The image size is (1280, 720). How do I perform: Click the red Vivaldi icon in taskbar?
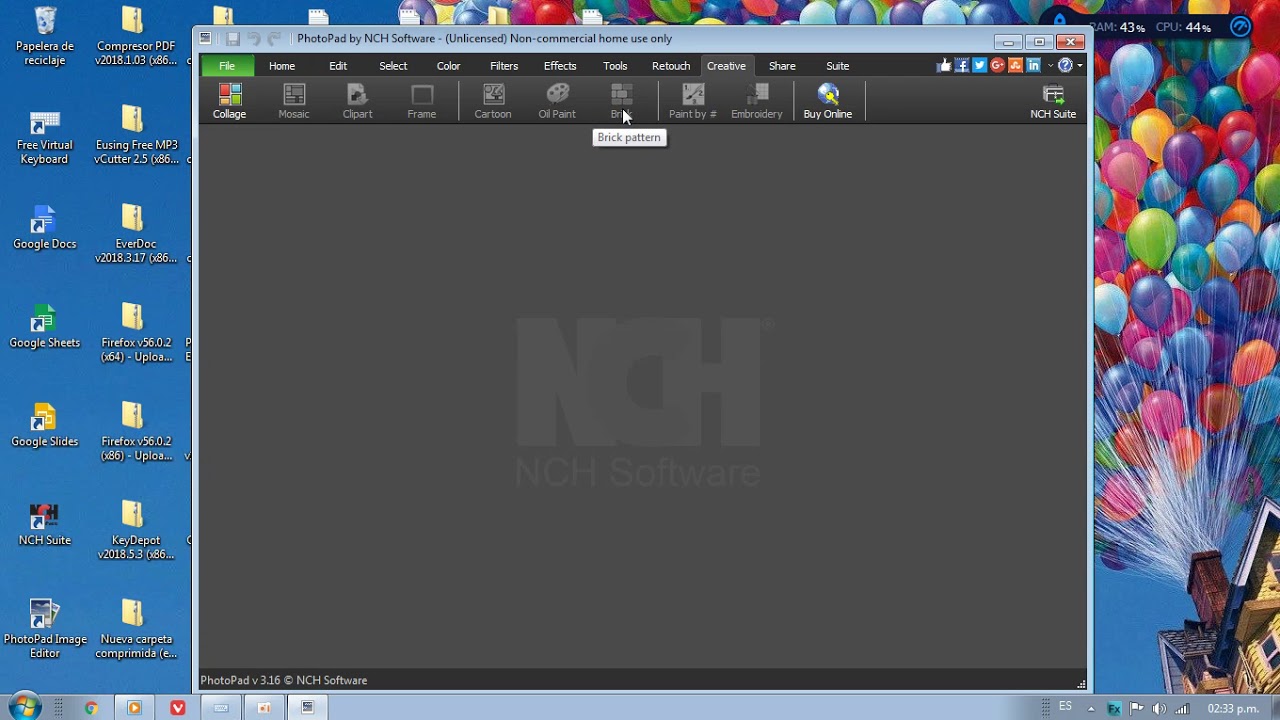click(177, 708)
